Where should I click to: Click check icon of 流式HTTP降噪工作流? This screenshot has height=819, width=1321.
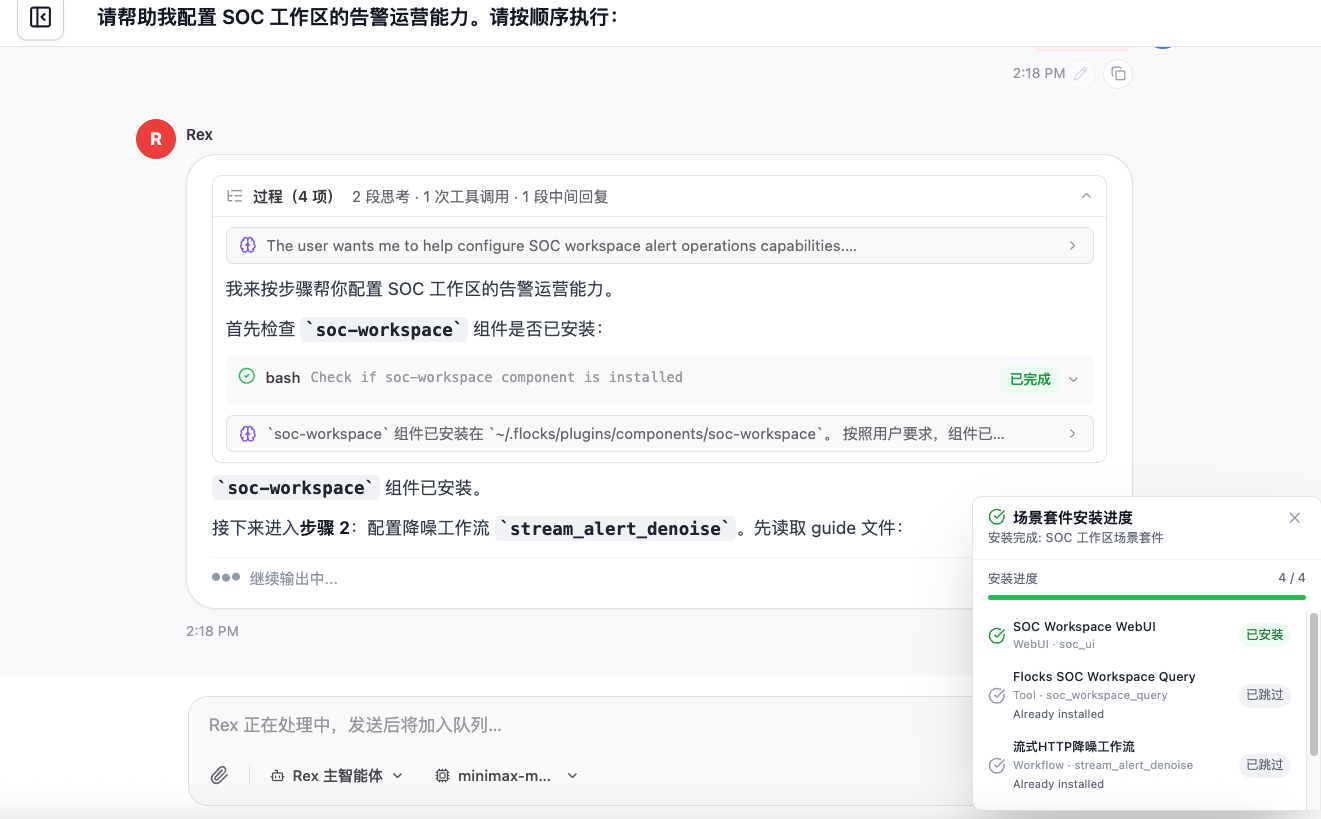pyautogui.click(x=996, y=766)
